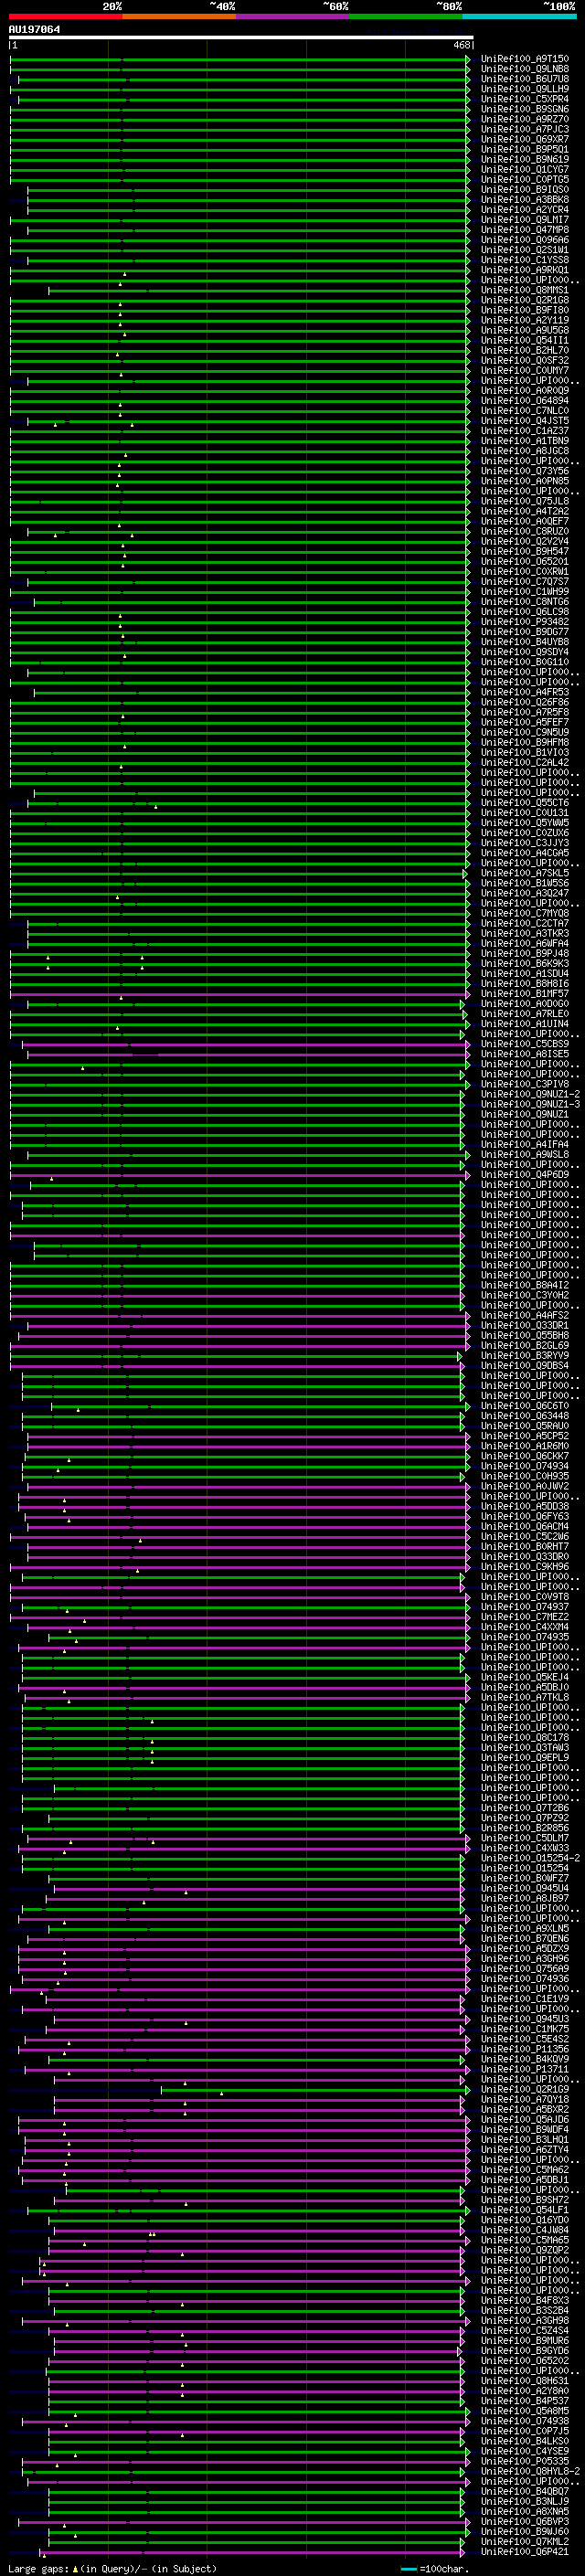
Task: Click the UniRef100_Q73Y56 hit label
Action: (x=525, y=471)
